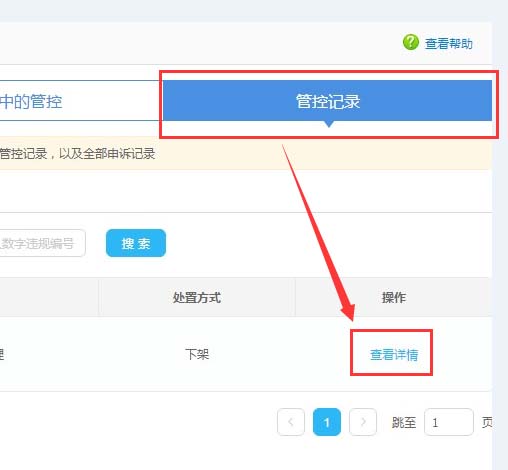Click the 操作 column header

[394, 297]
